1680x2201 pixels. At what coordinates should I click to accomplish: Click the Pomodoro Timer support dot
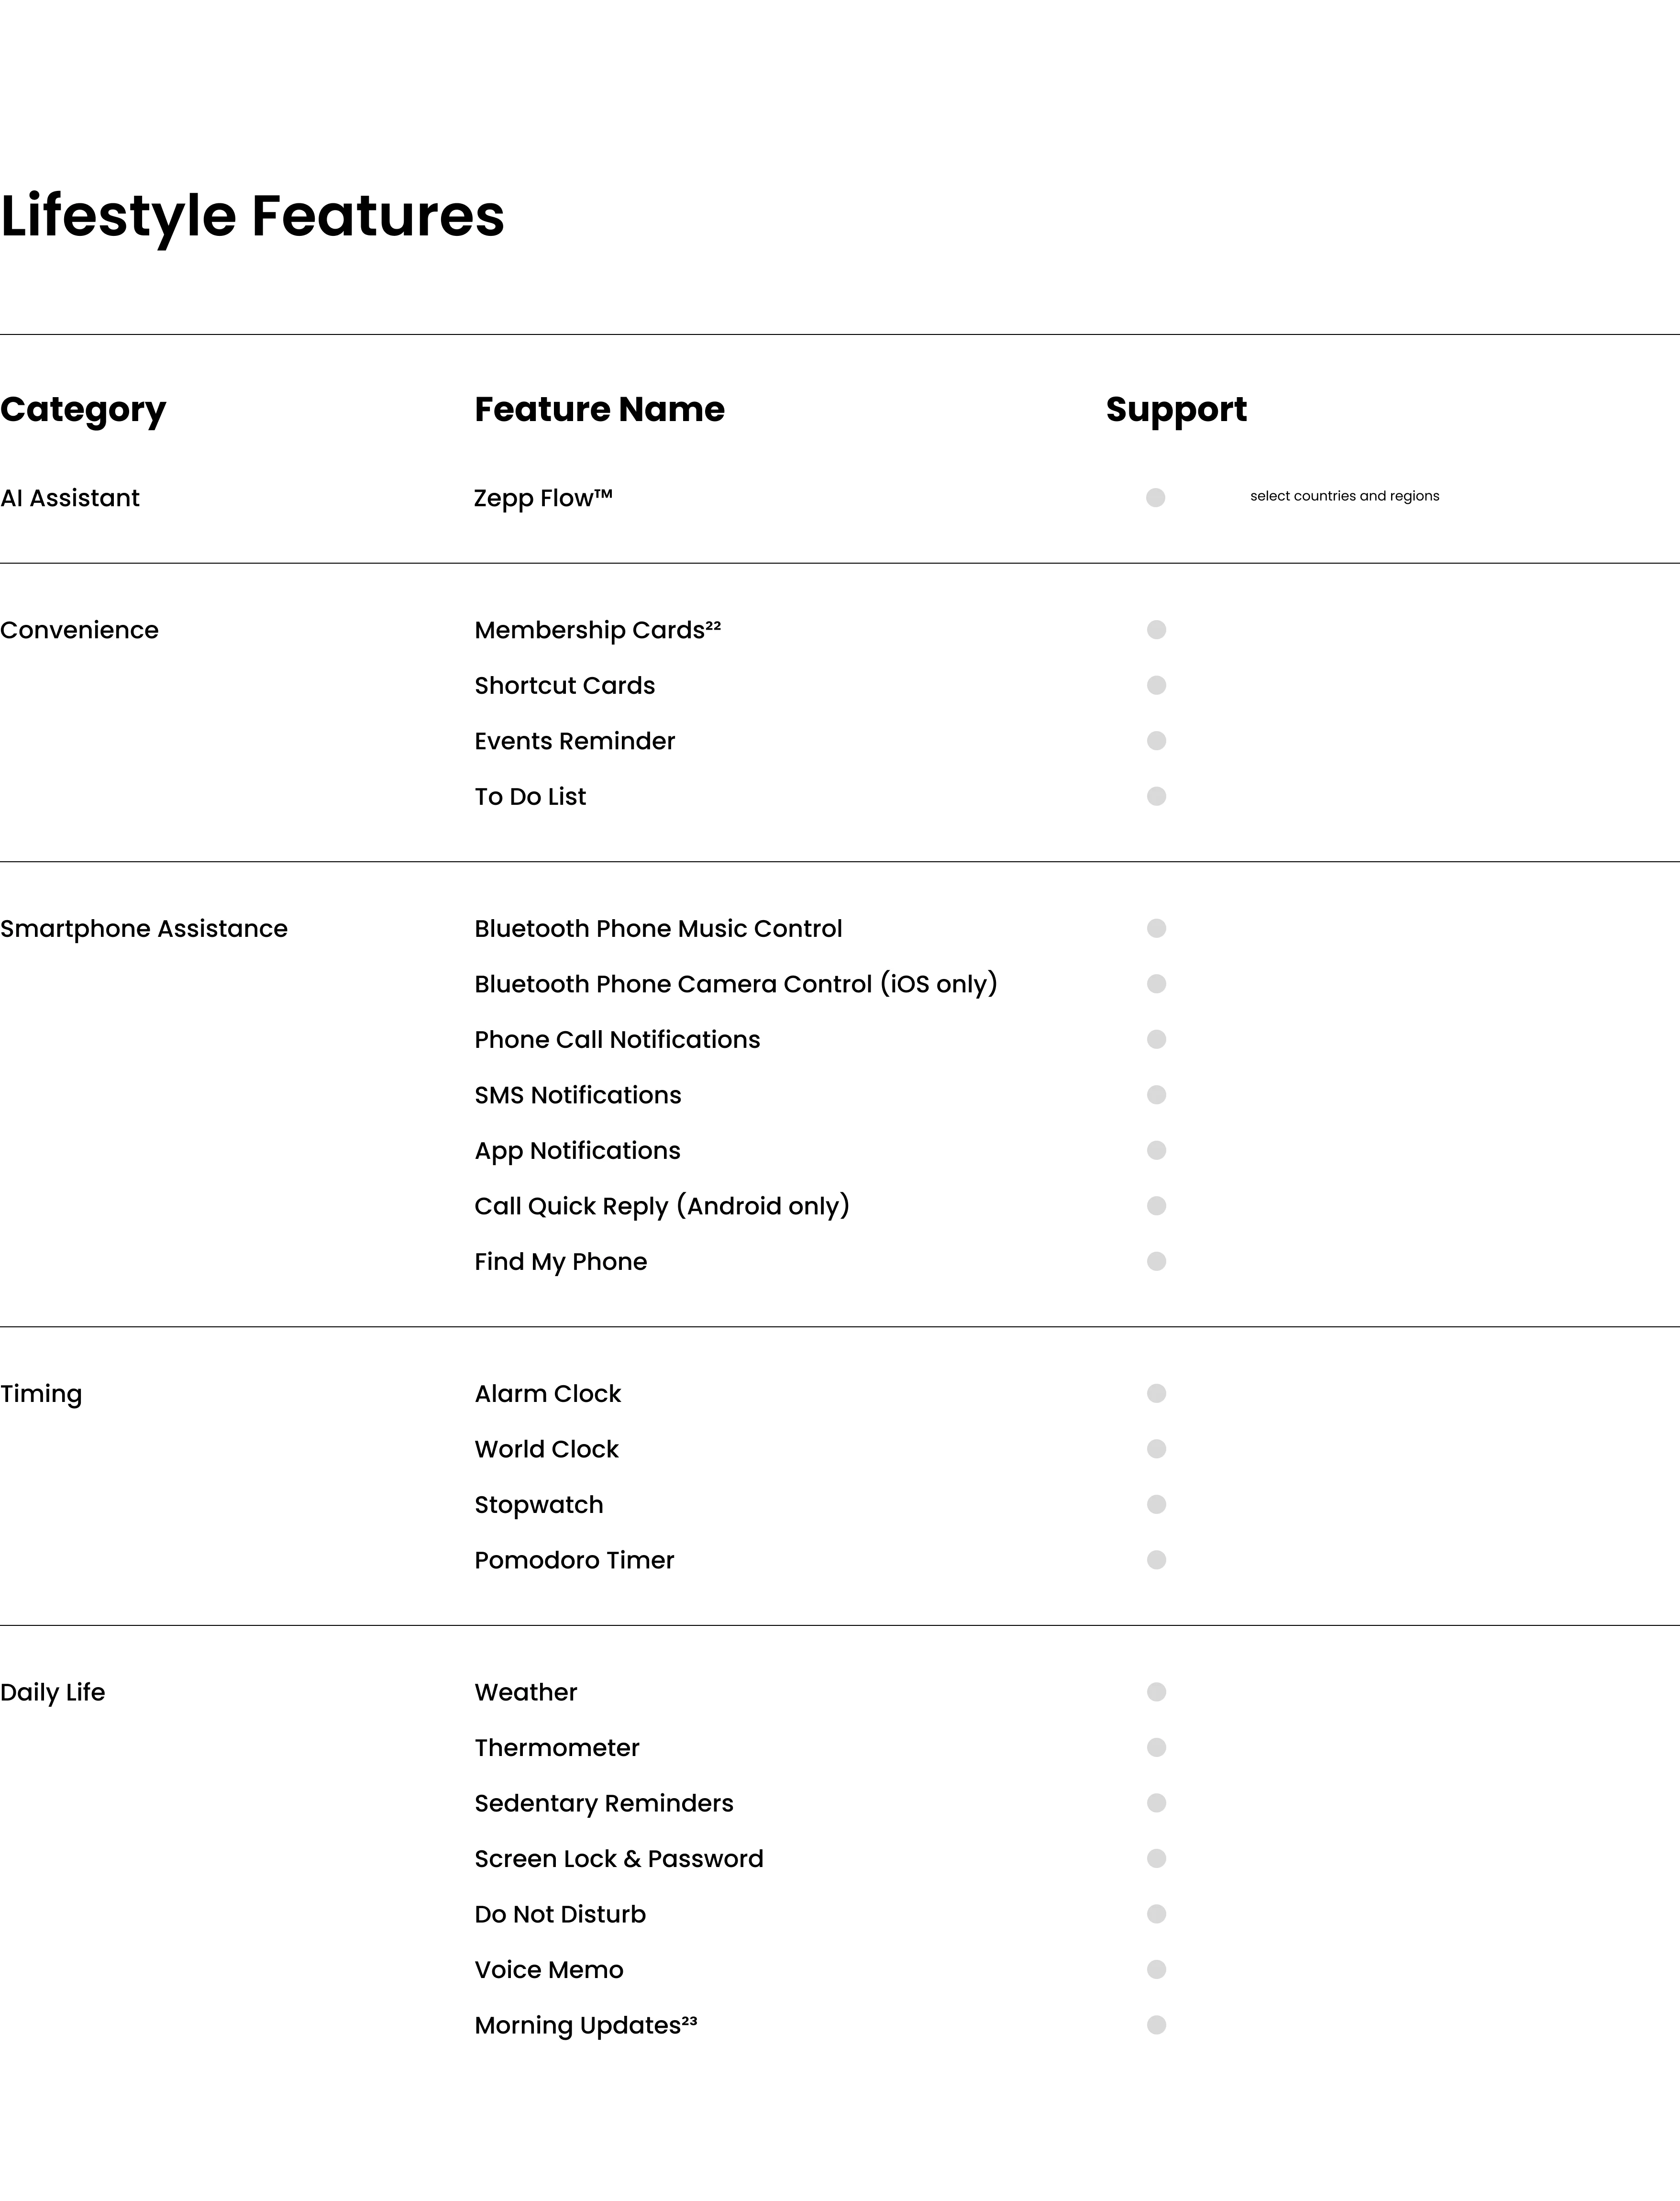1156,1560
